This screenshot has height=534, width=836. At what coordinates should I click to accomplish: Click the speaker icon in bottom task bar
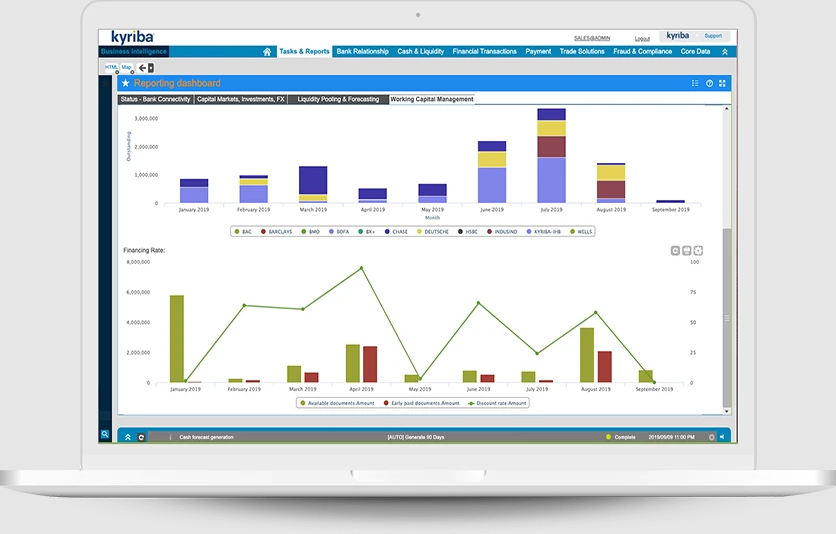[722, 437]
